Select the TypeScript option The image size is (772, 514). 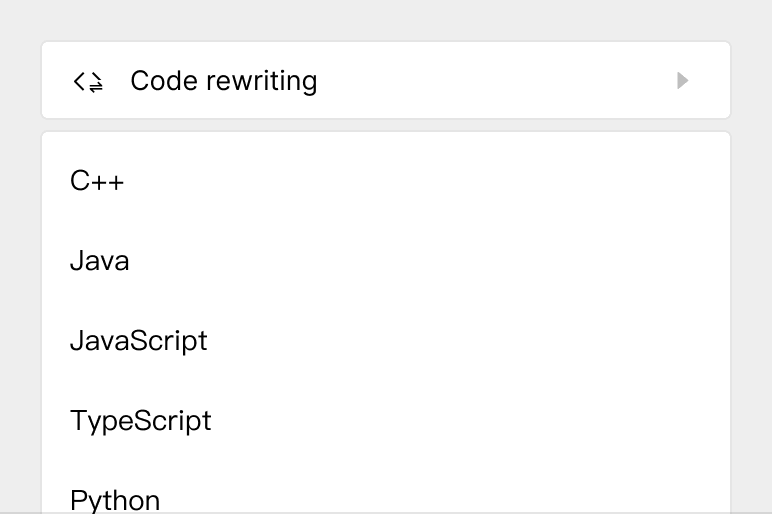pyautogui.click(x=140, y=420)
